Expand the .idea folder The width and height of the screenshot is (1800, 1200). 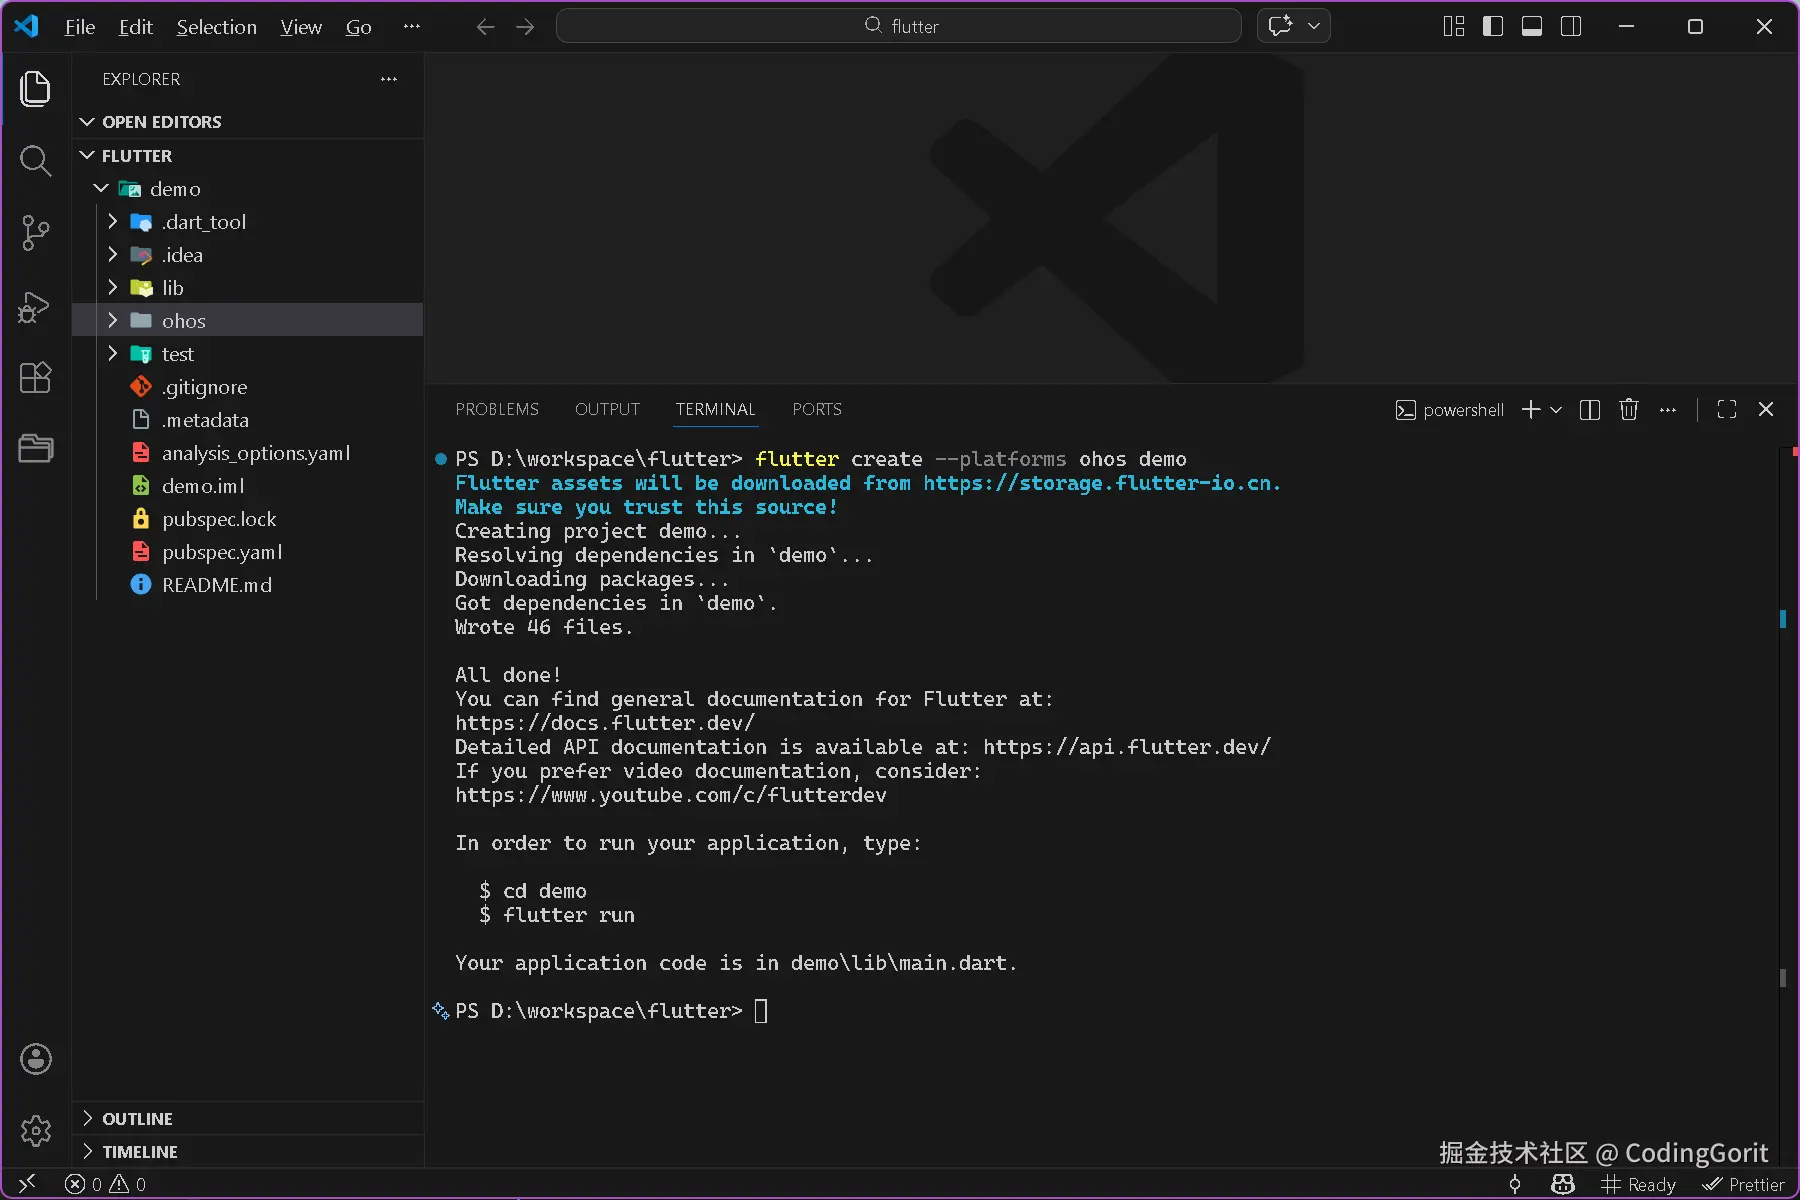click(250, 255)
